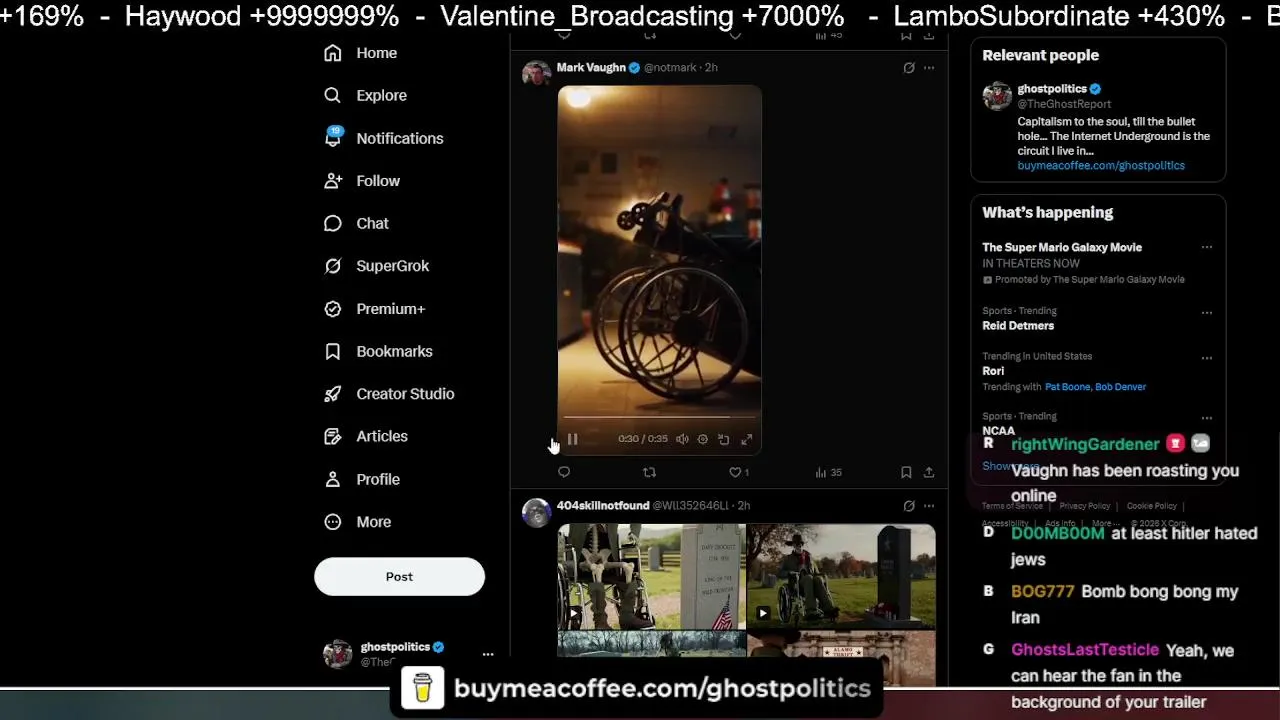Click the Creator Studio rocket icon
The width and height of the screenshot is (1280, 720).
click(x=333, y=394)
